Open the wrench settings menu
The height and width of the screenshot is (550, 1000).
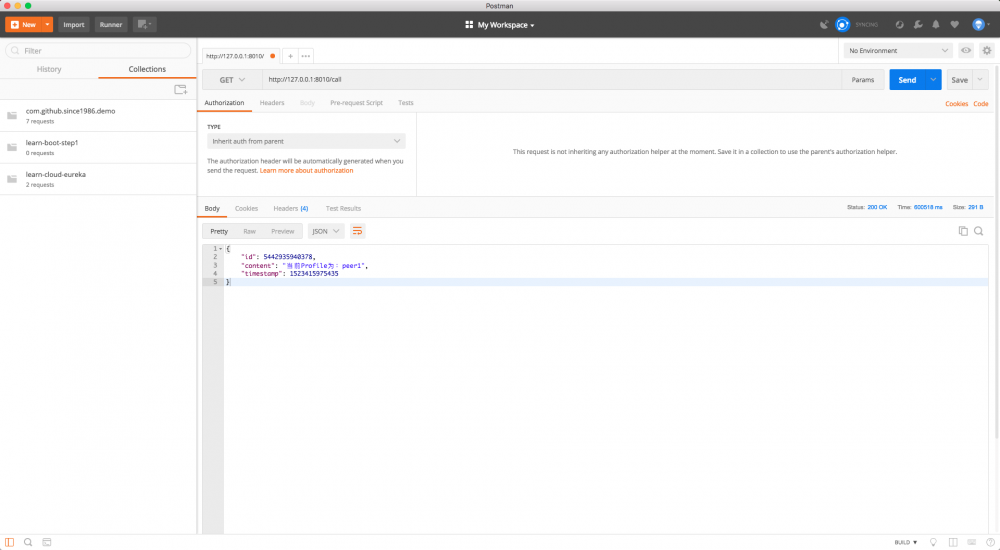(x=918, y=24)
